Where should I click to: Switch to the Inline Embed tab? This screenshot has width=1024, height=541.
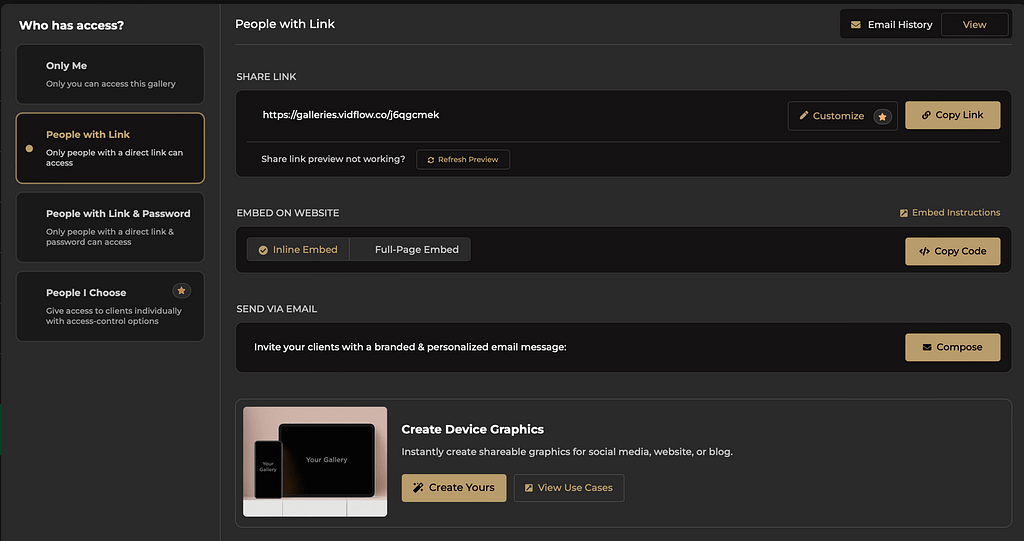tap(298, 250)
